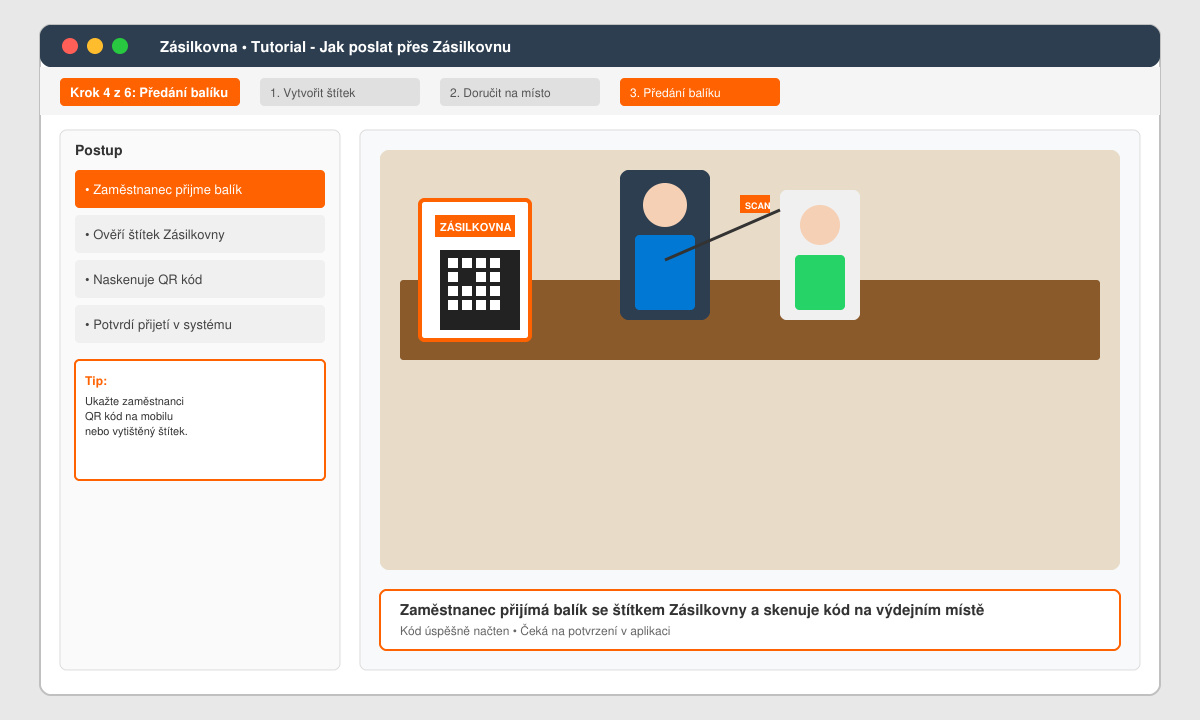This screenshot has height=720, width=1200.
Task: Close the window with the red button
Action: pos(70,46)
